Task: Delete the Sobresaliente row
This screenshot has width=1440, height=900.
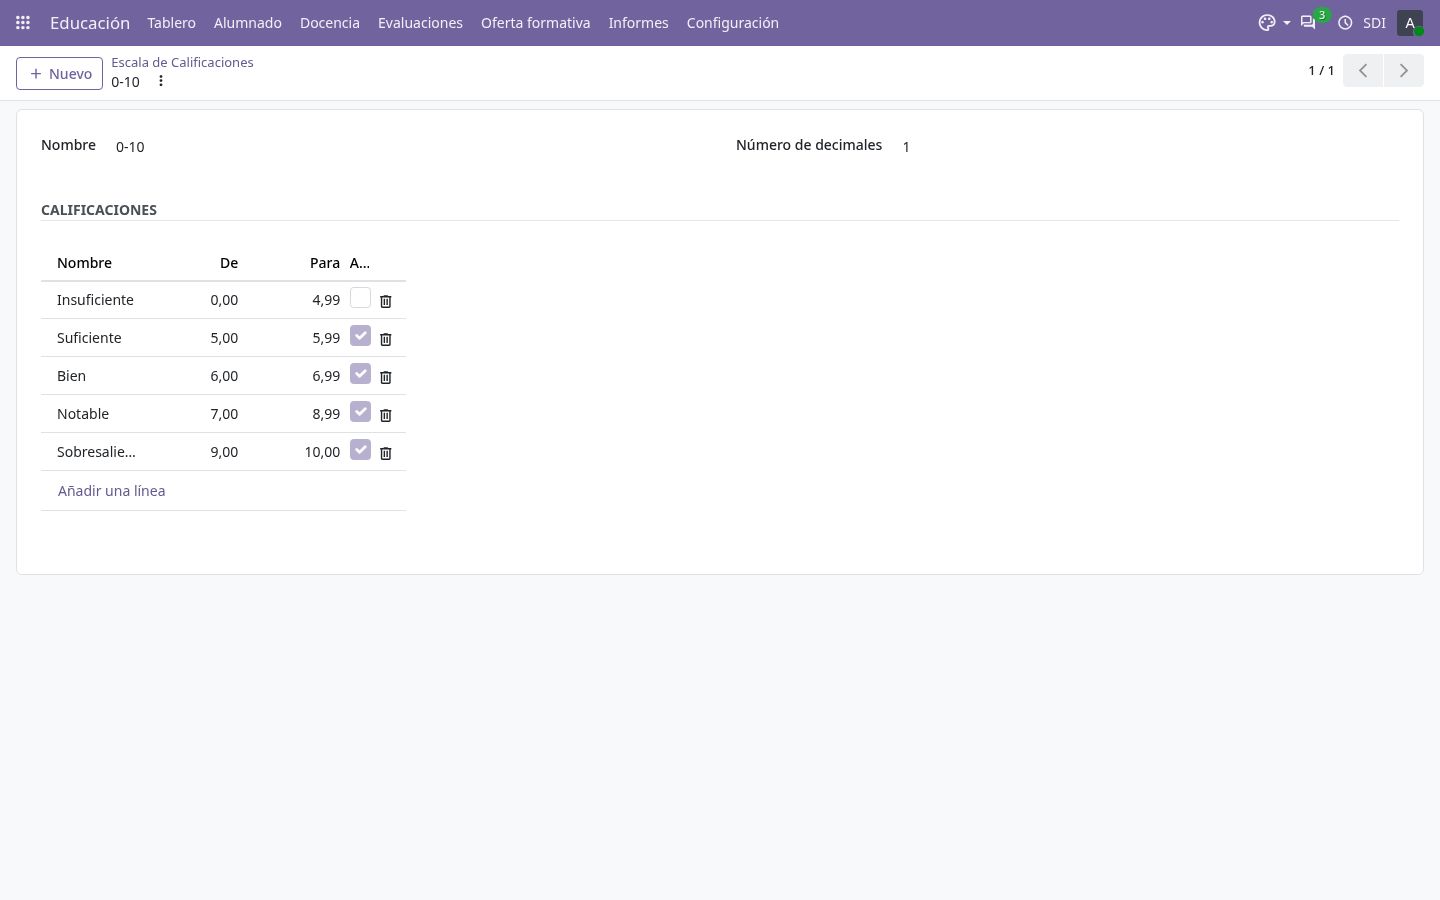Action: coord(386,453)
